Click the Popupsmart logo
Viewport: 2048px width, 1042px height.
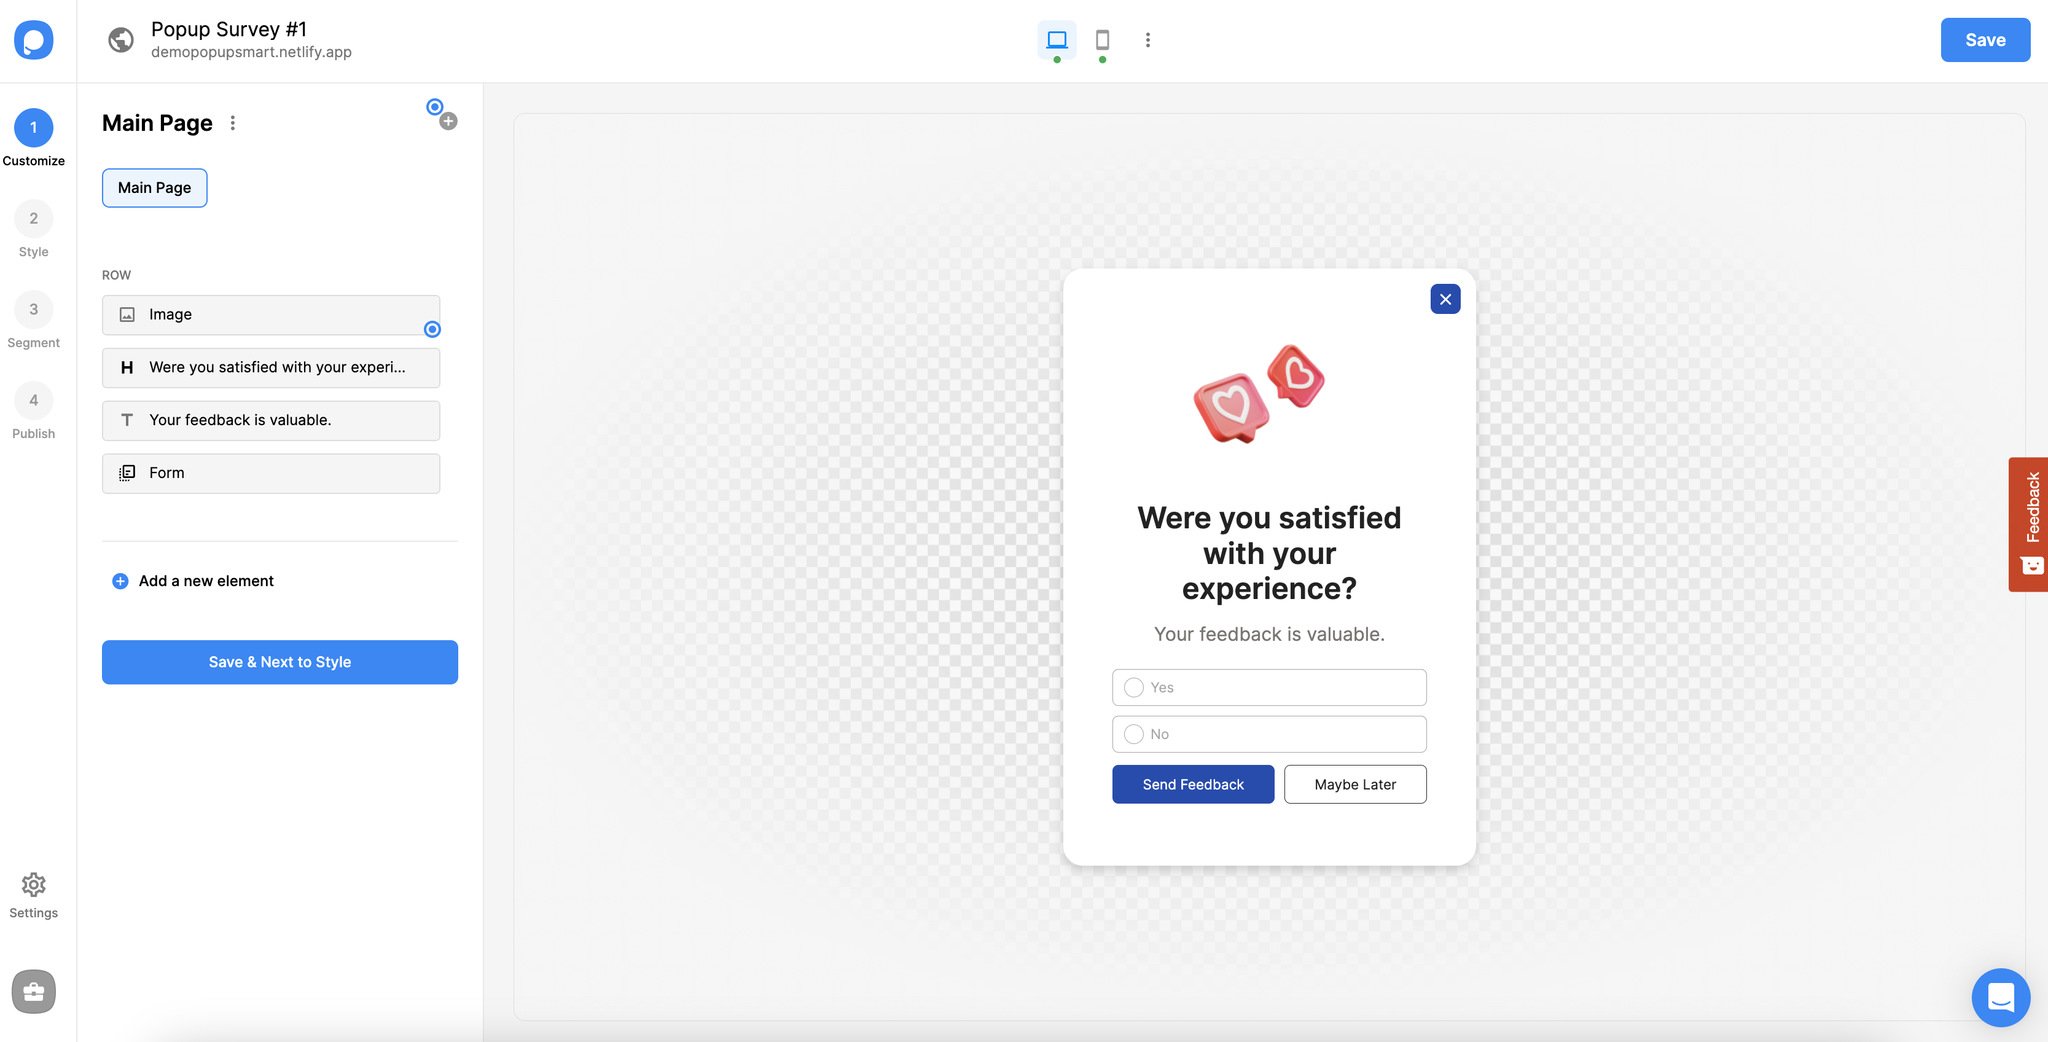[x=34, y=40]
